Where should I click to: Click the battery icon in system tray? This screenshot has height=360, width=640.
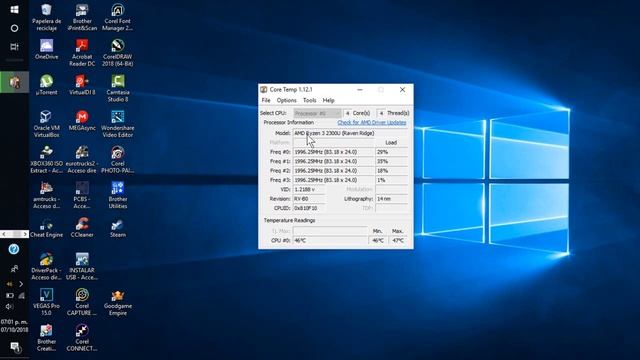tap(9, 295)
